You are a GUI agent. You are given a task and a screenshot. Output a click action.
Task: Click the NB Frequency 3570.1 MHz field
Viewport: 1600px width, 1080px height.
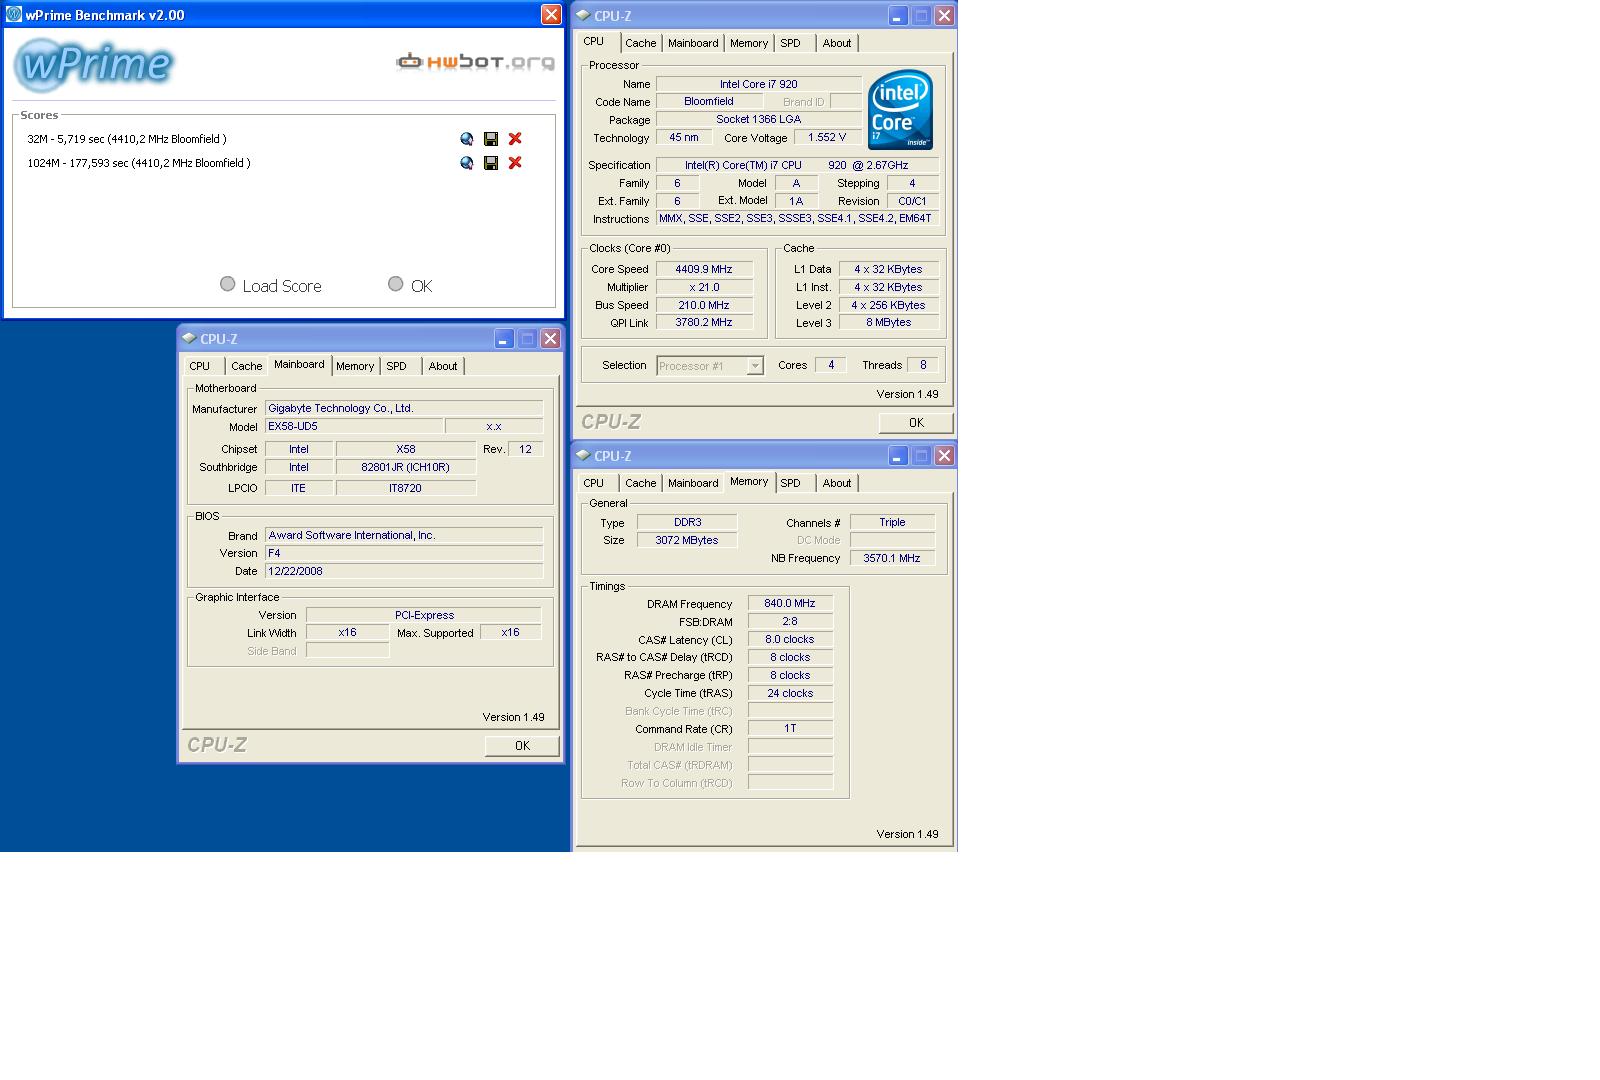click(892, 558)
